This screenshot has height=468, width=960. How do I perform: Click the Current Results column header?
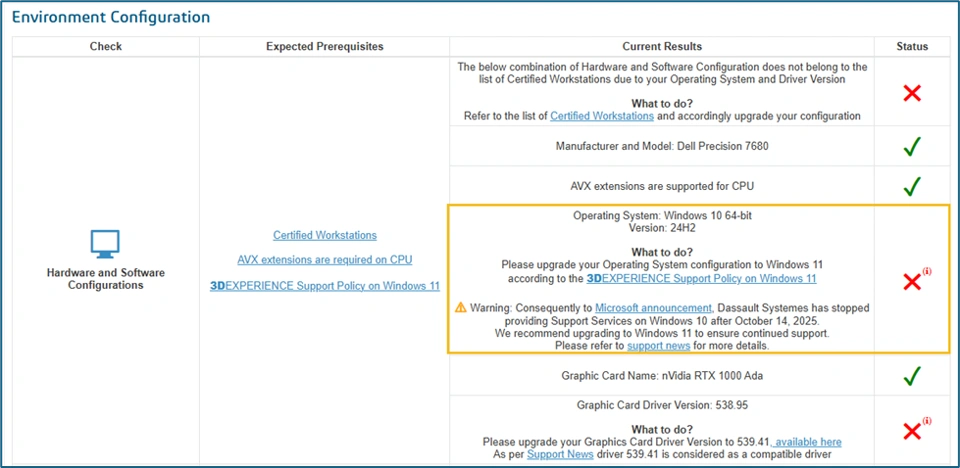click(662, 47)
